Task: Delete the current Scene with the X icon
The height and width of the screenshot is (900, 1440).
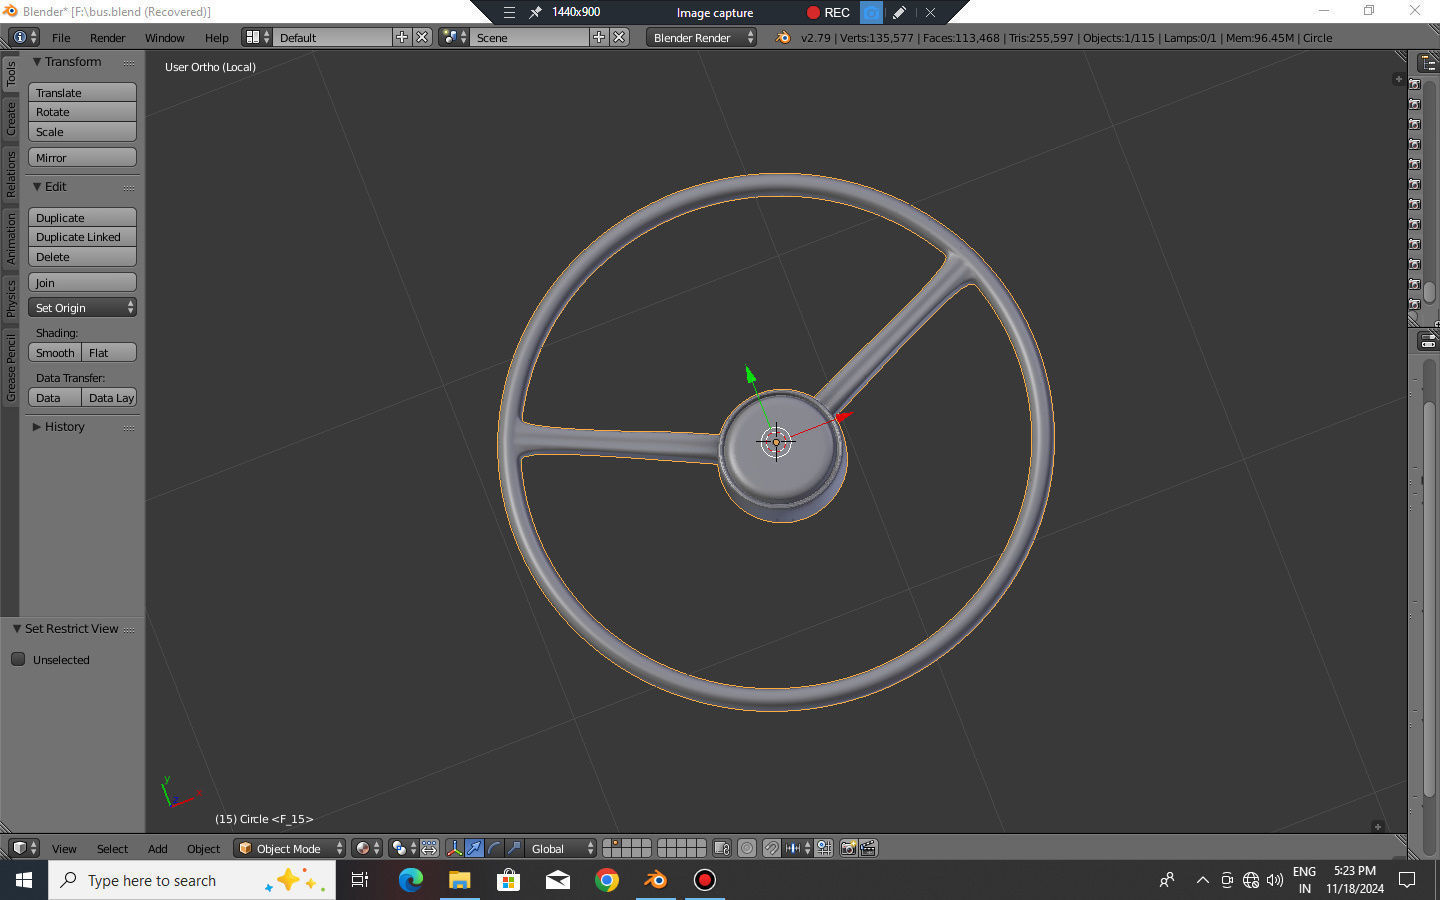Action: 619,37
